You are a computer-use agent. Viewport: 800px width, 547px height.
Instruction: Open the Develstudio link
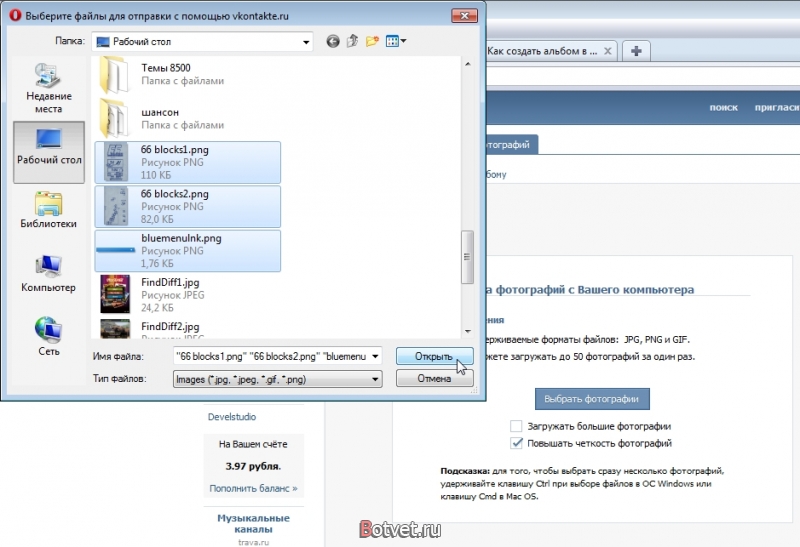[232, 417]
